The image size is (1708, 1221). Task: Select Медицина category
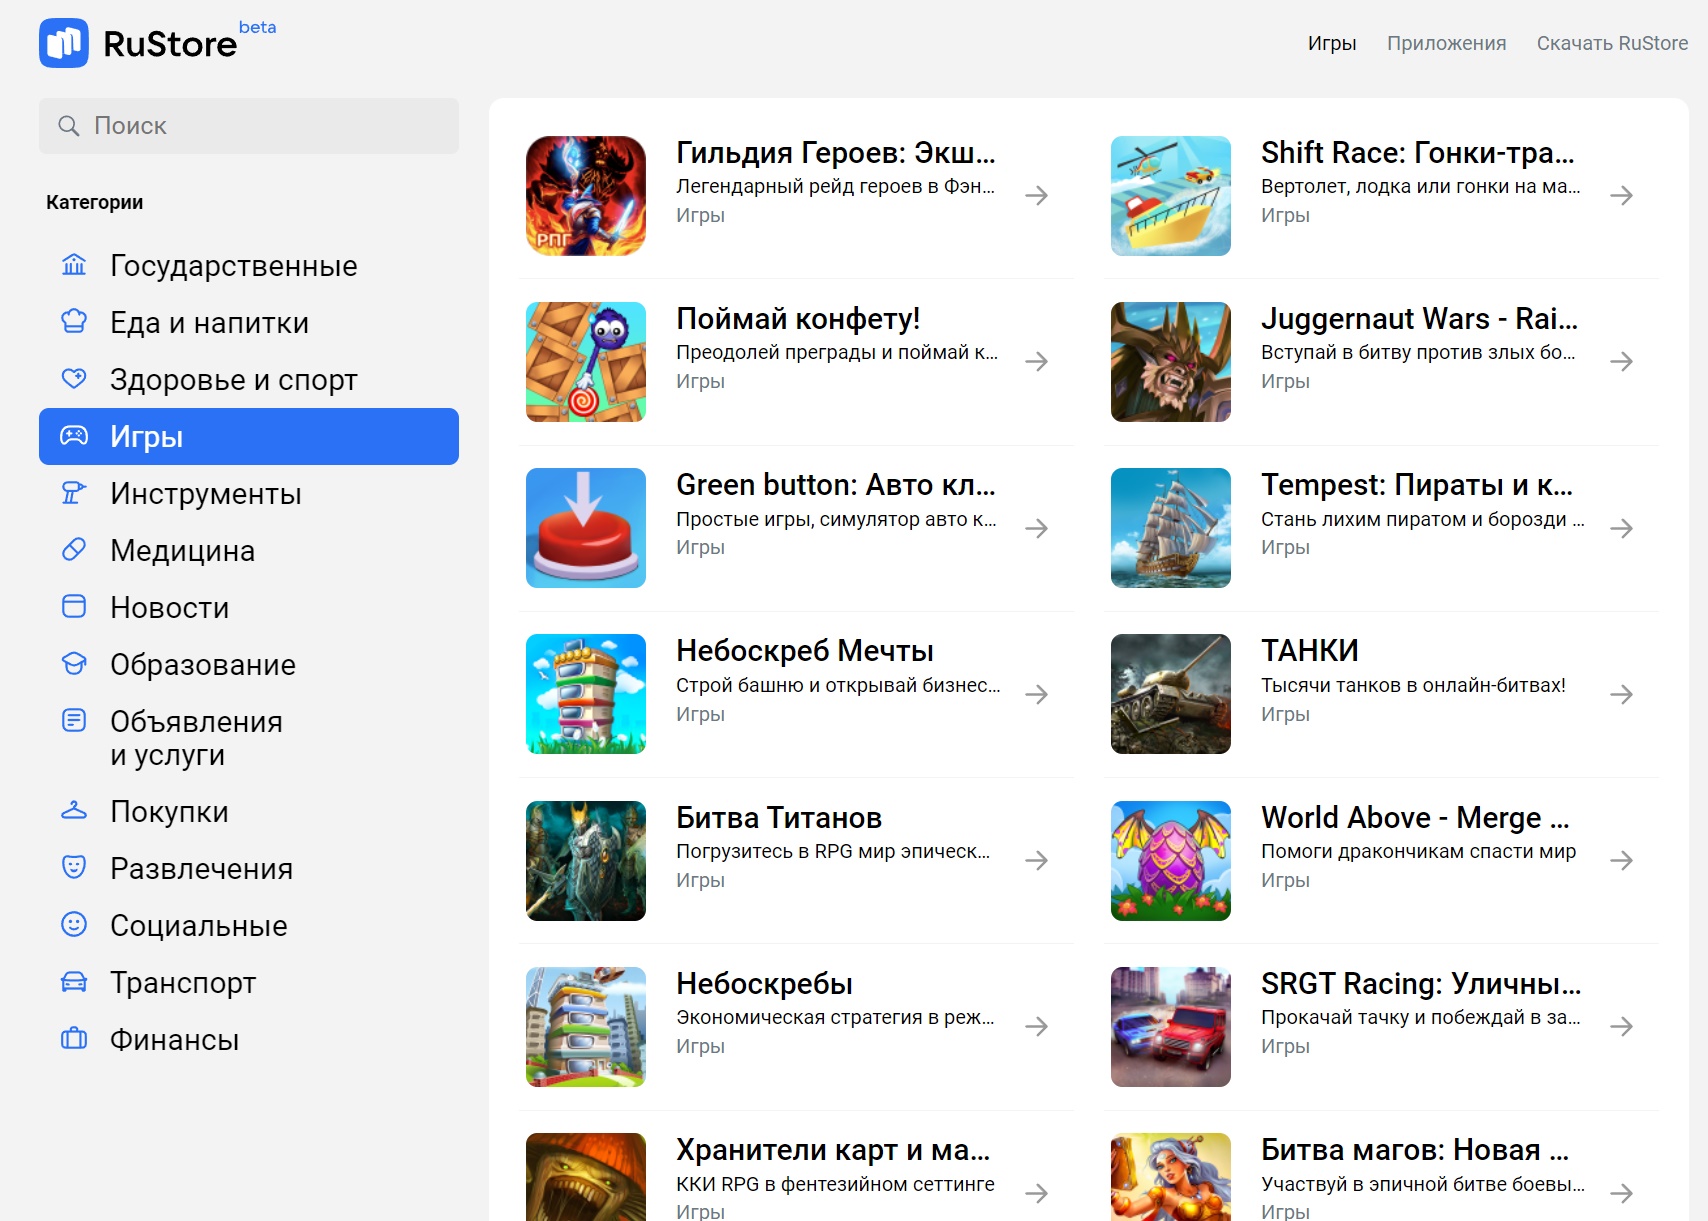point(249,550)
